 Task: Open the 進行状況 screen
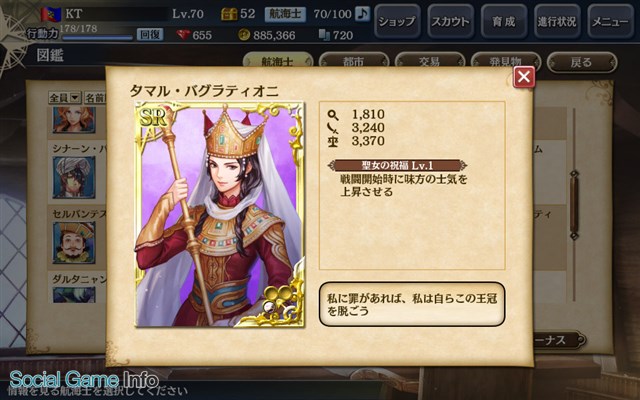(557, 21)
